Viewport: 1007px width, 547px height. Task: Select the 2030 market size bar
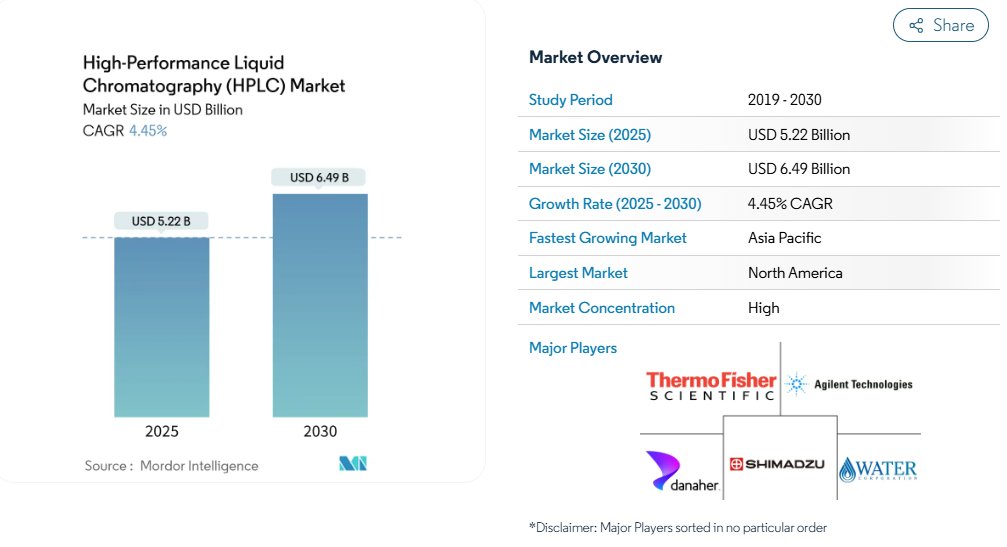point(320,306)
